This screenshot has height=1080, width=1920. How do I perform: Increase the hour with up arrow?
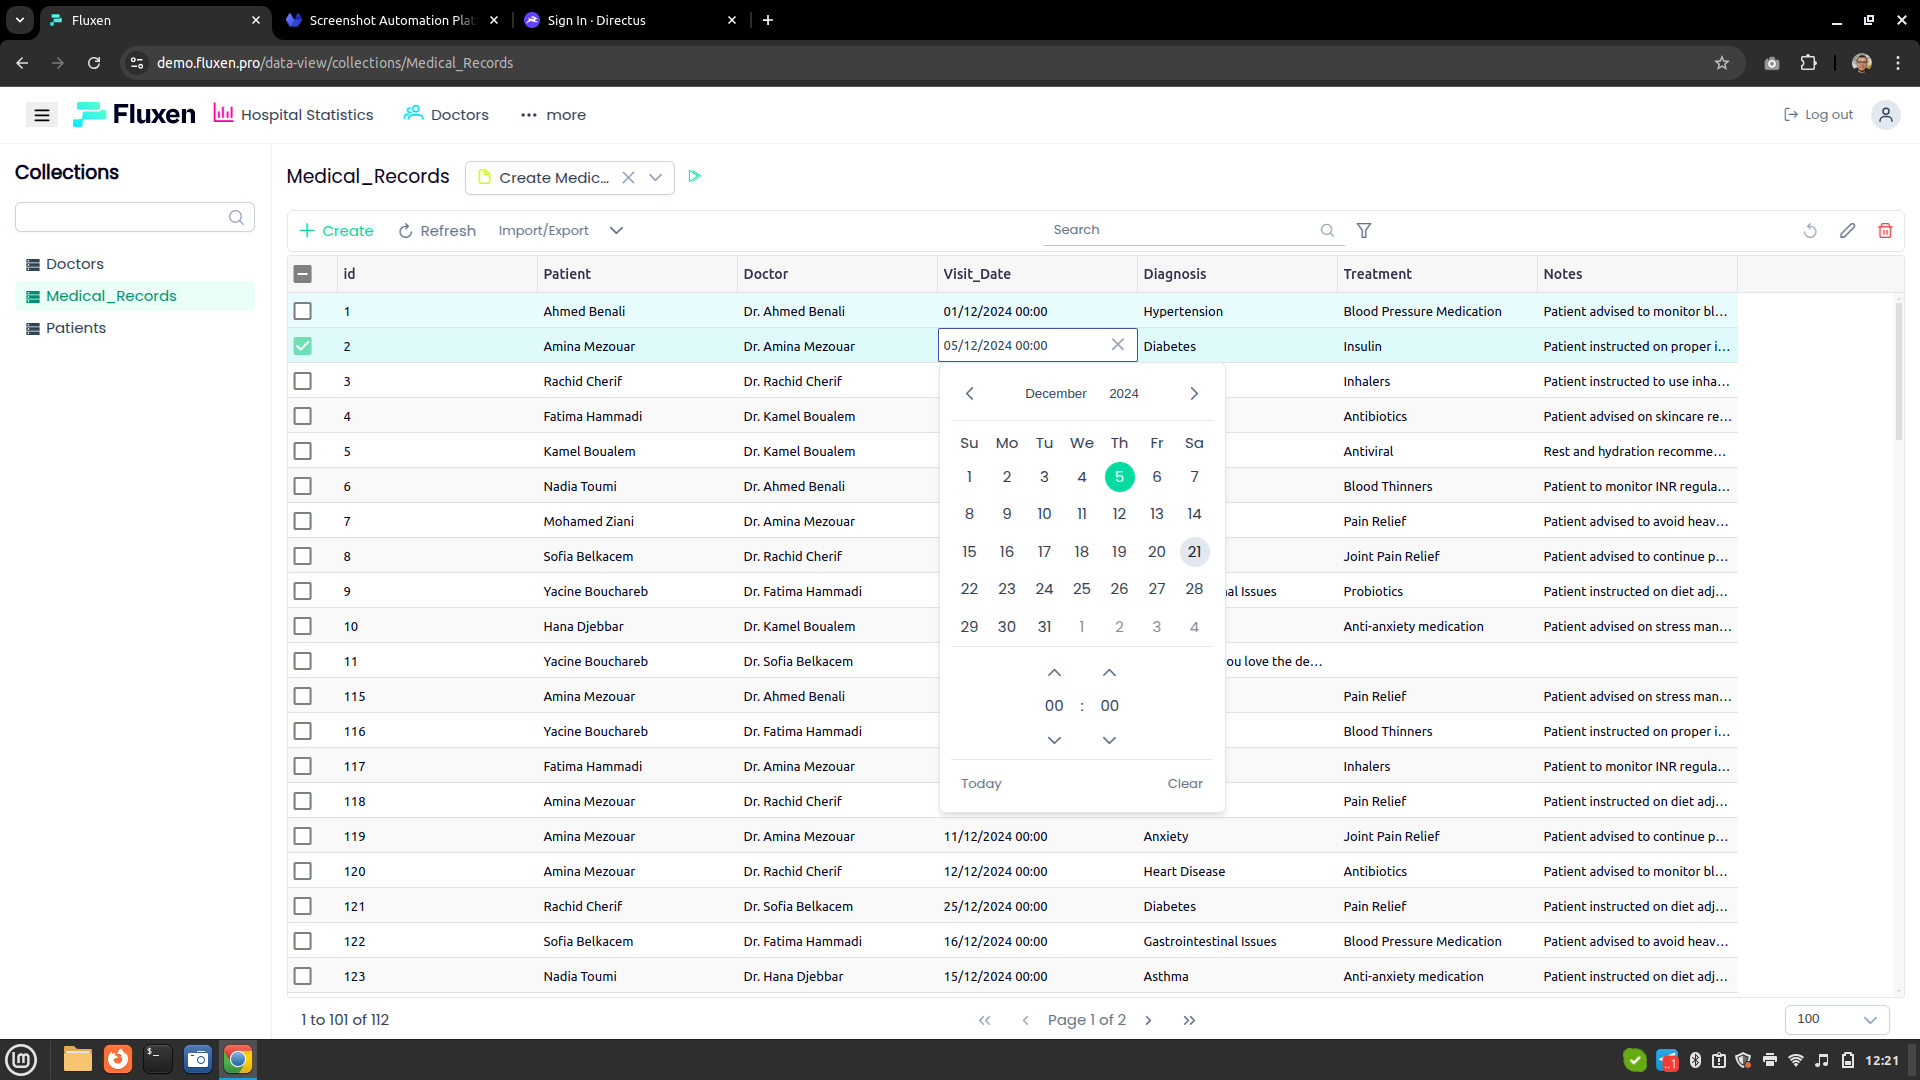coord(1054,673)
